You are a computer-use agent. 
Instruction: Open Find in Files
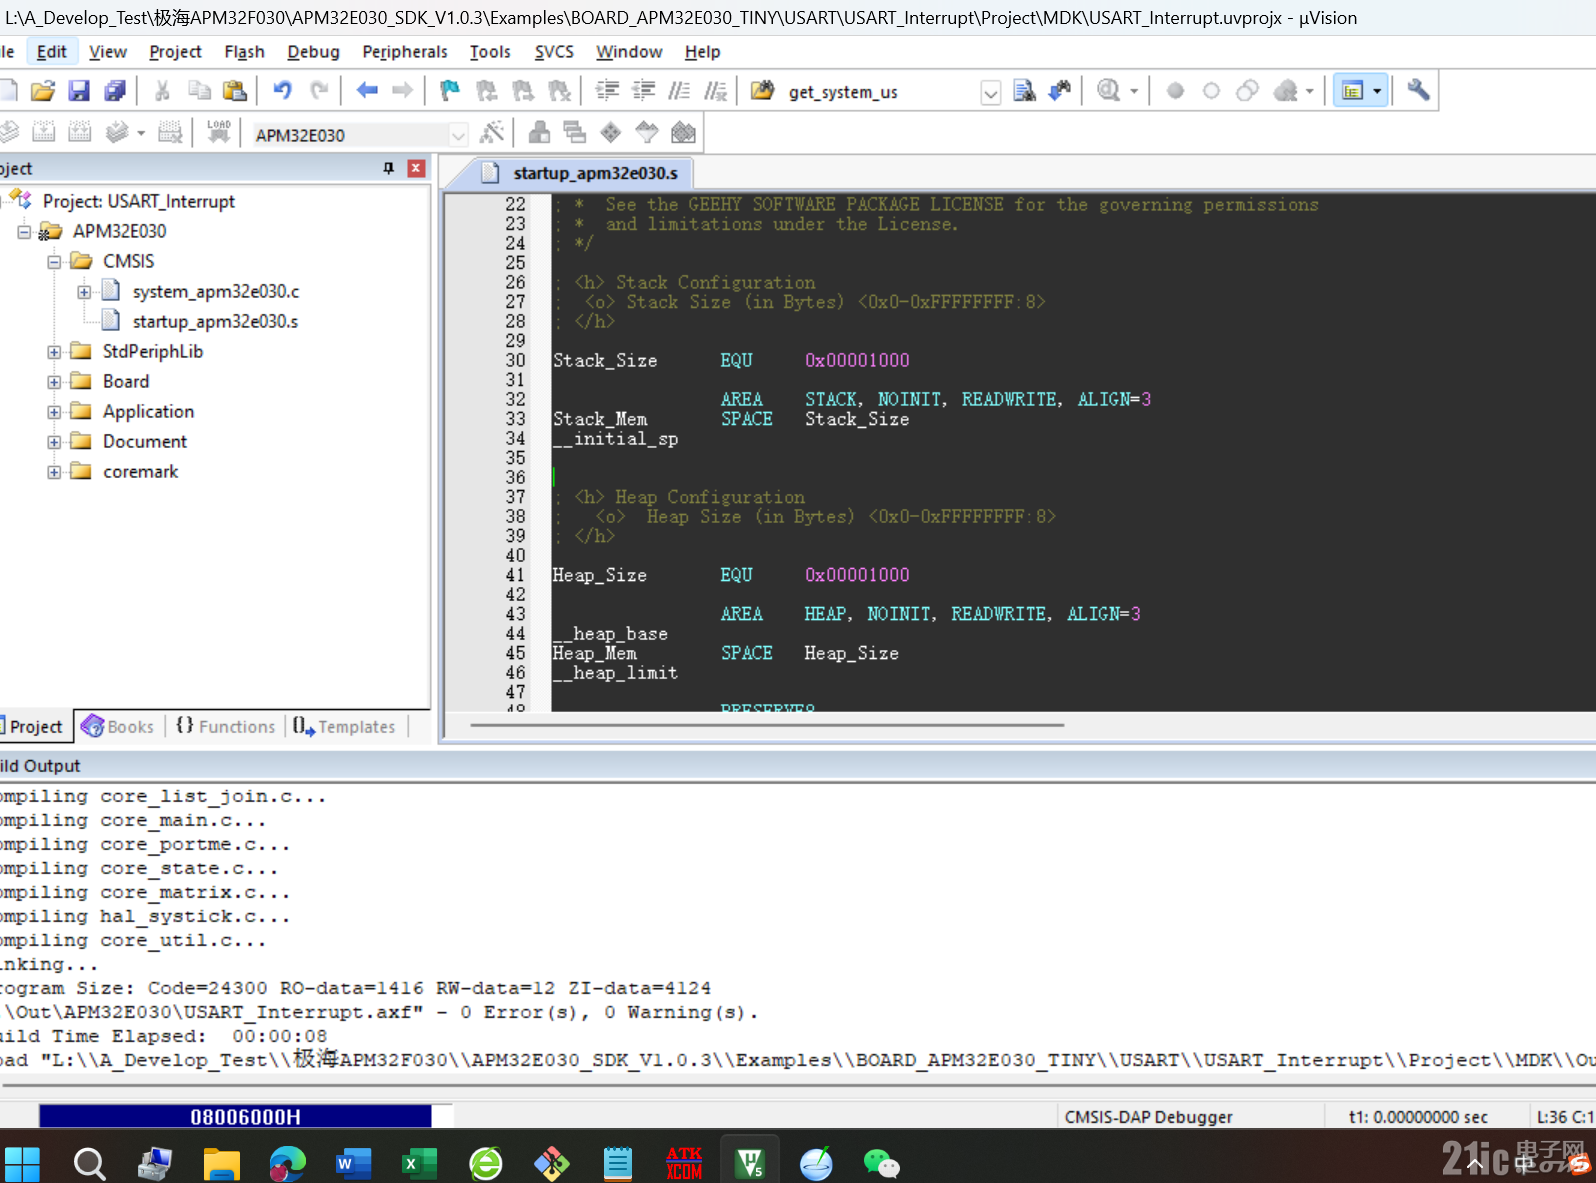pyautogui.click(x=762, y=91)
